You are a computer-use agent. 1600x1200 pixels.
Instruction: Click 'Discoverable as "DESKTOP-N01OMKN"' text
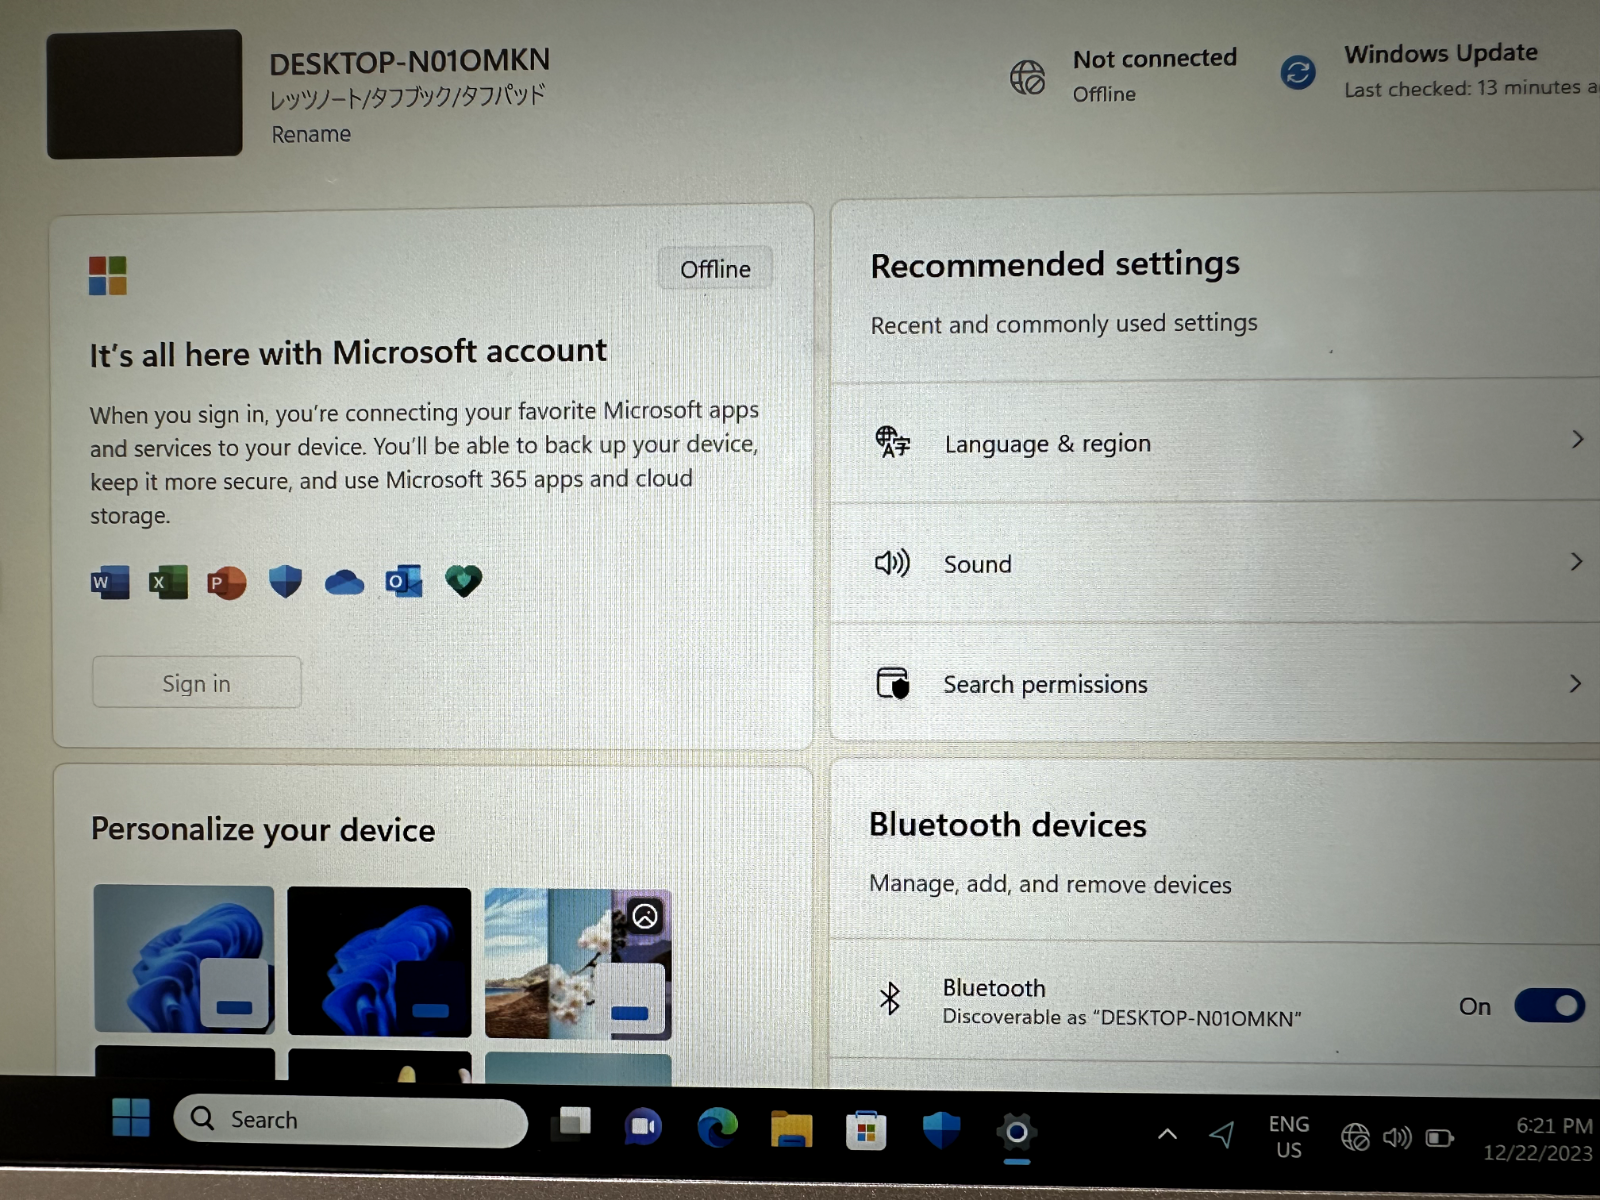1122,1018
